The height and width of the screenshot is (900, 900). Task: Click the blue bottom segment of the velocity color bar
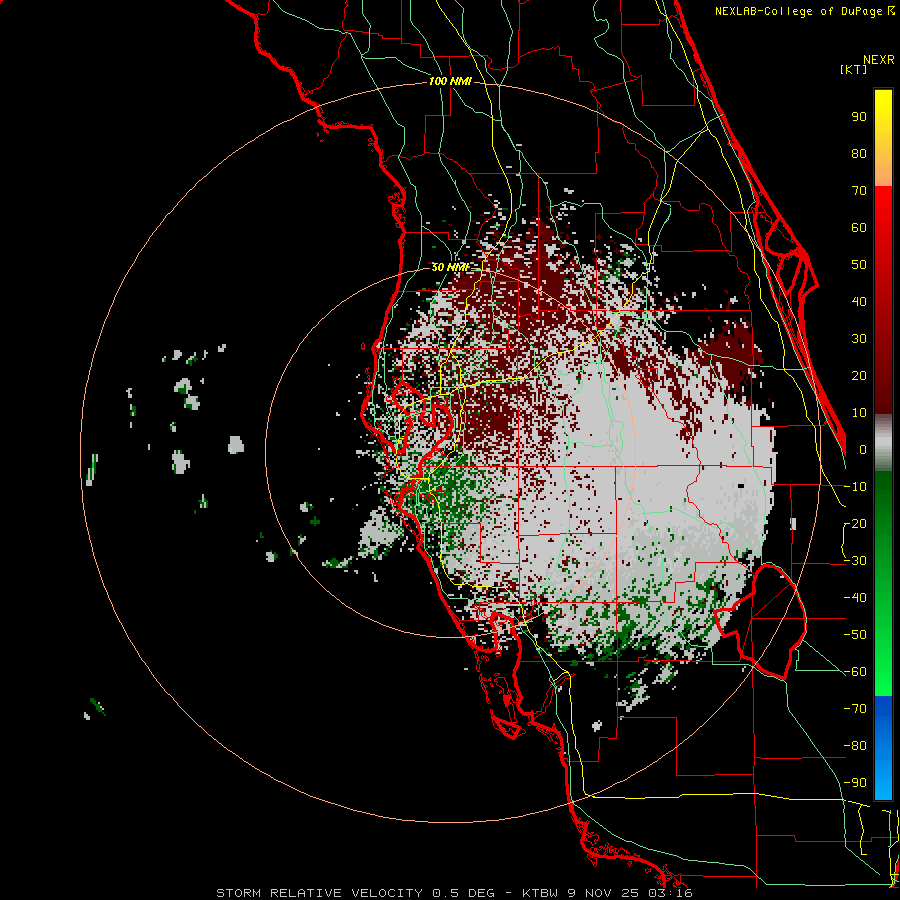coord(883,748)
